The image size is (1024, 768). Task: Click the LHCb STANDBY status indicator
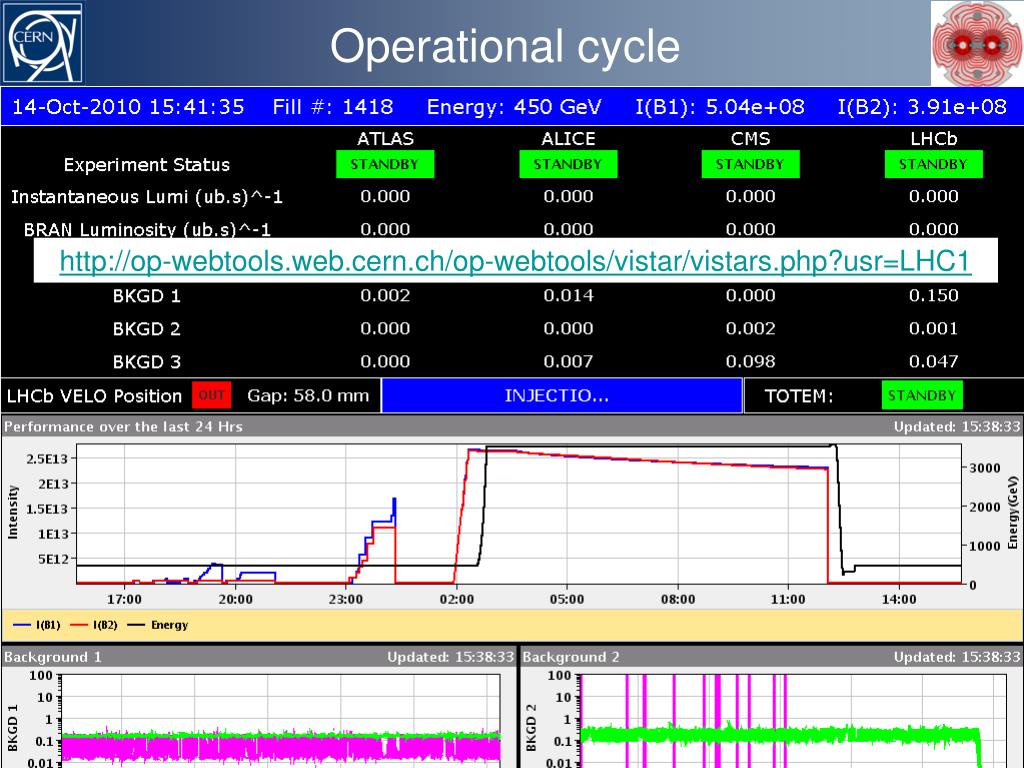tap(933, 165)
